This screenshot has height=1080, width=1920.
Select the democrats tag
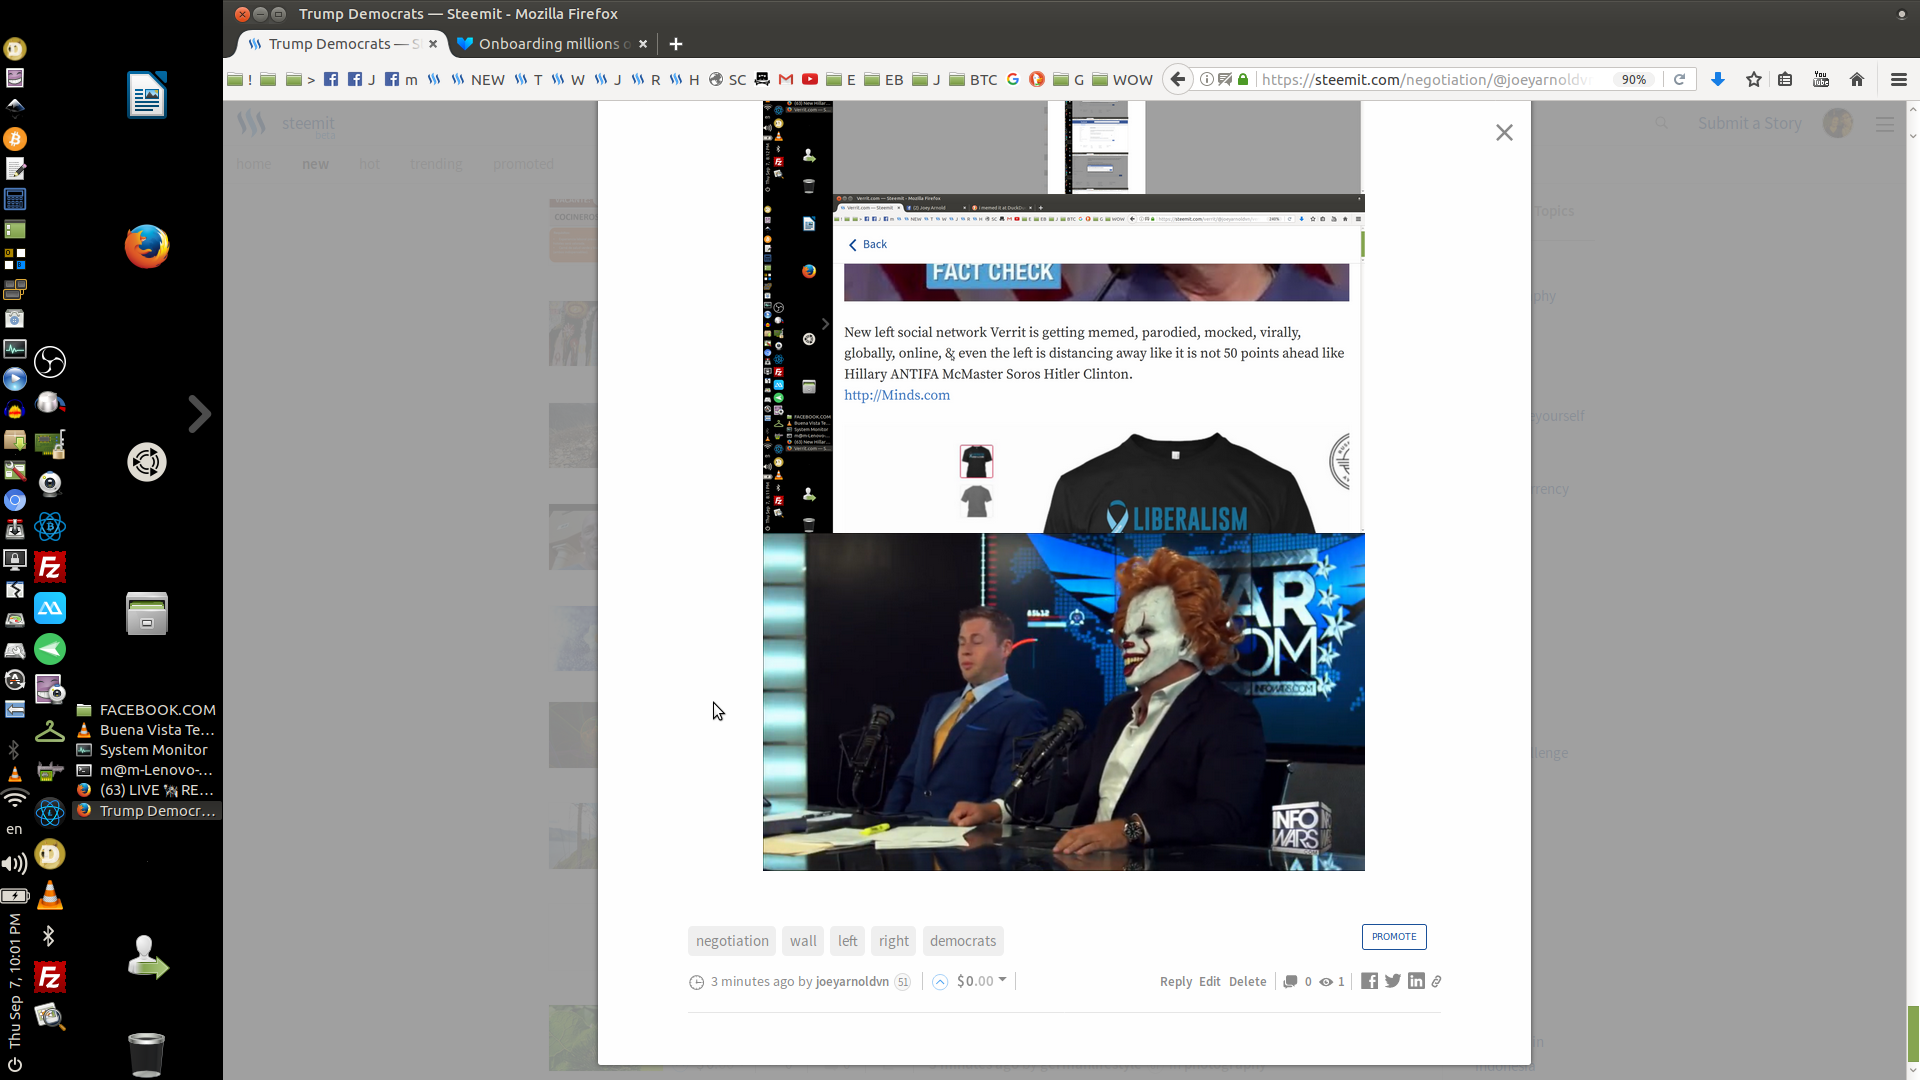tap(963, 941)
